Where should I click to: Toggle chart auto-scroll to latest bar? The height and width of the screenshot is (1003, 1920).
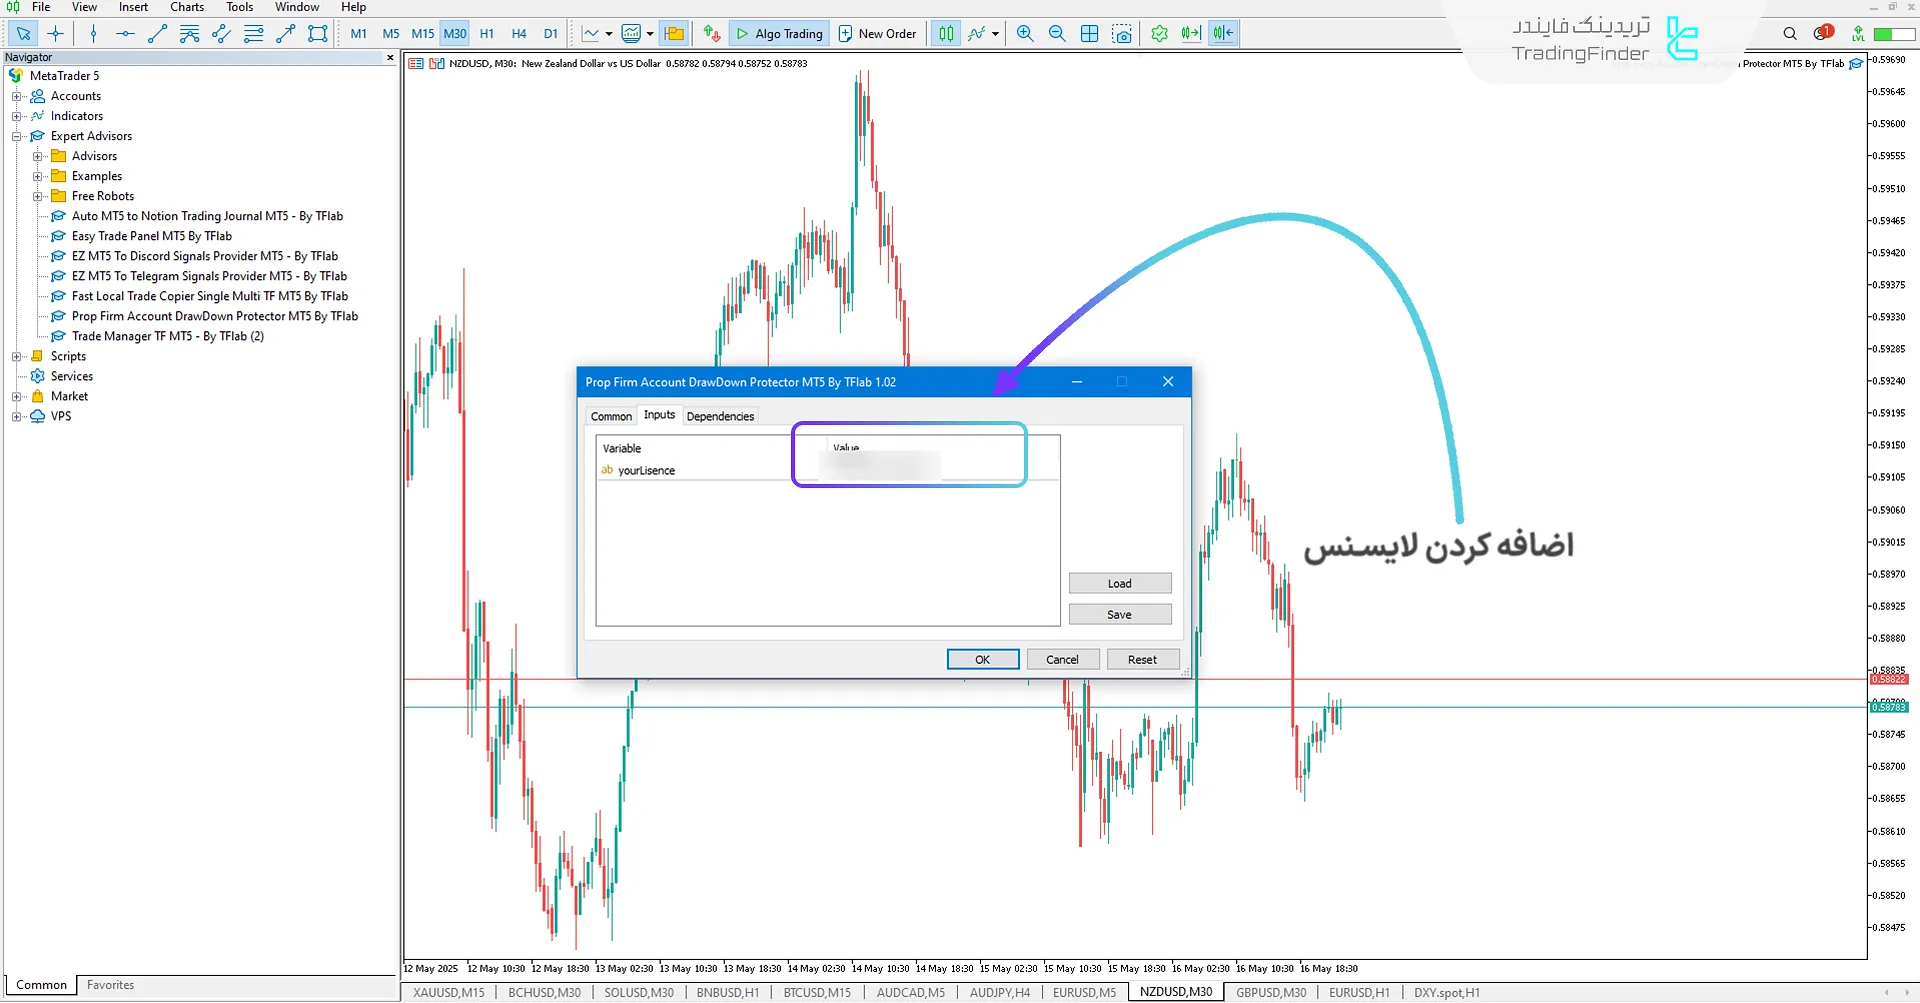[x=1191, y=33]
